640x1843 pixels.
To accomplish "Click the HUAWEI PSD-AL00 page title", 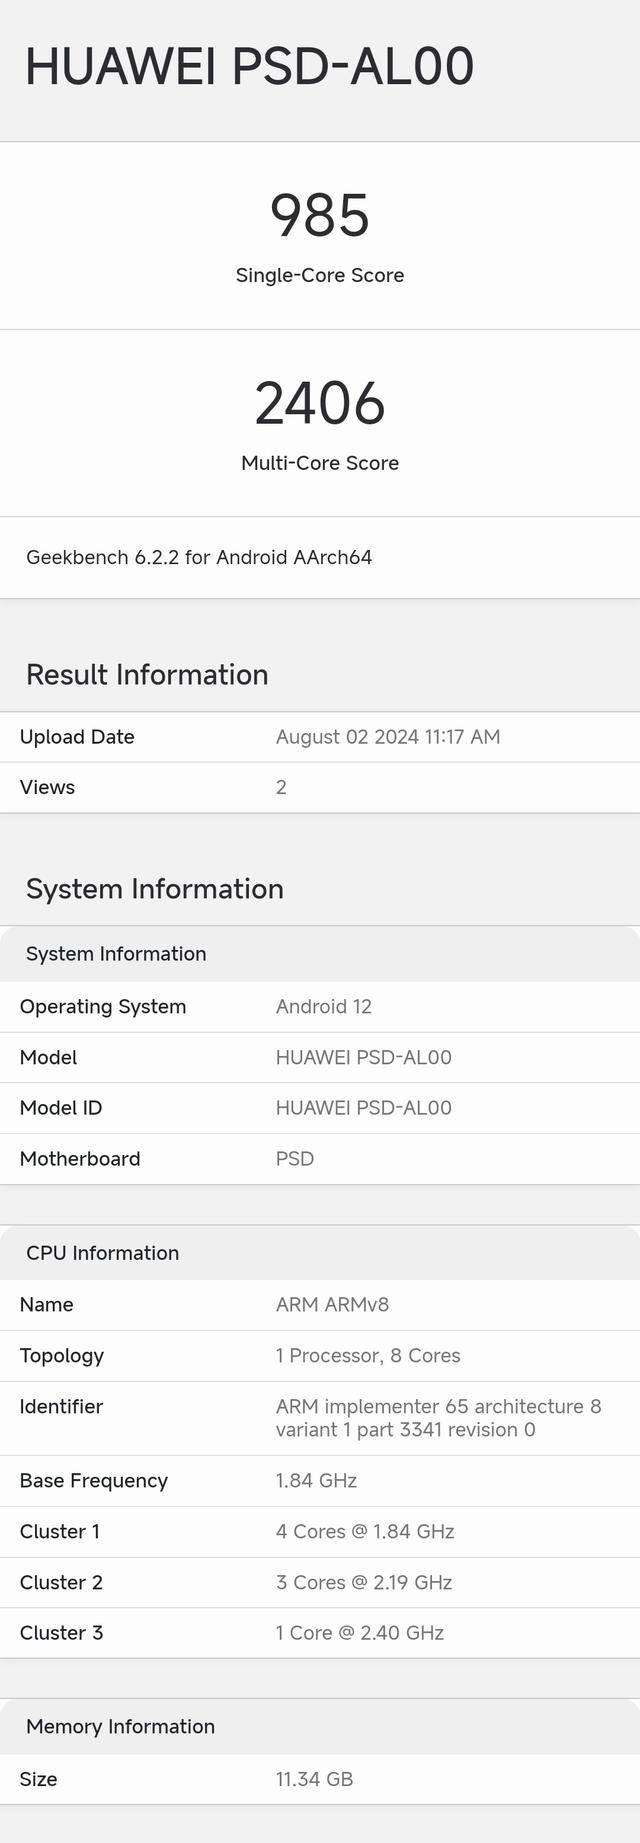I will 249,67.
